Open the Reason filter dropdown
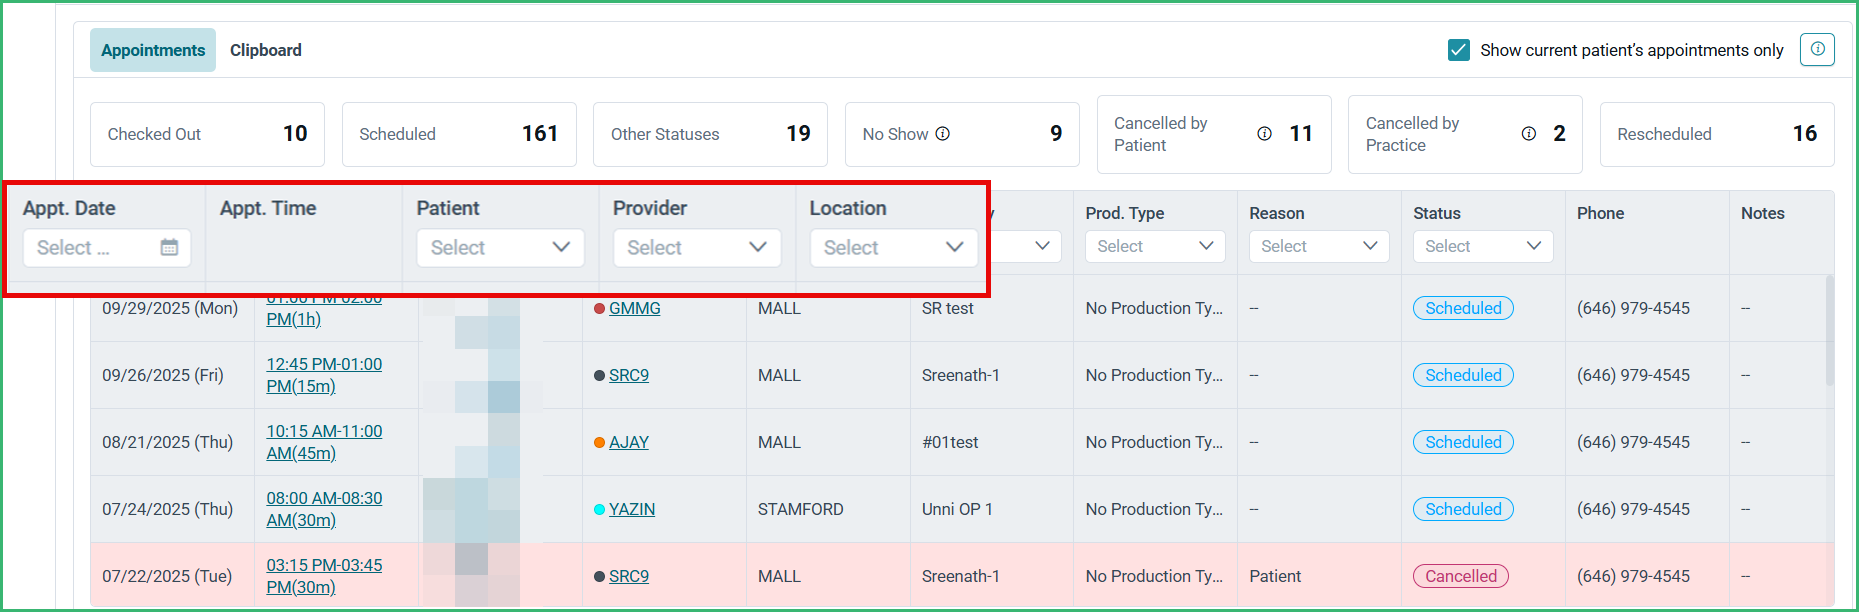This screenshot has height=612, width=1859. [1319, 246]
